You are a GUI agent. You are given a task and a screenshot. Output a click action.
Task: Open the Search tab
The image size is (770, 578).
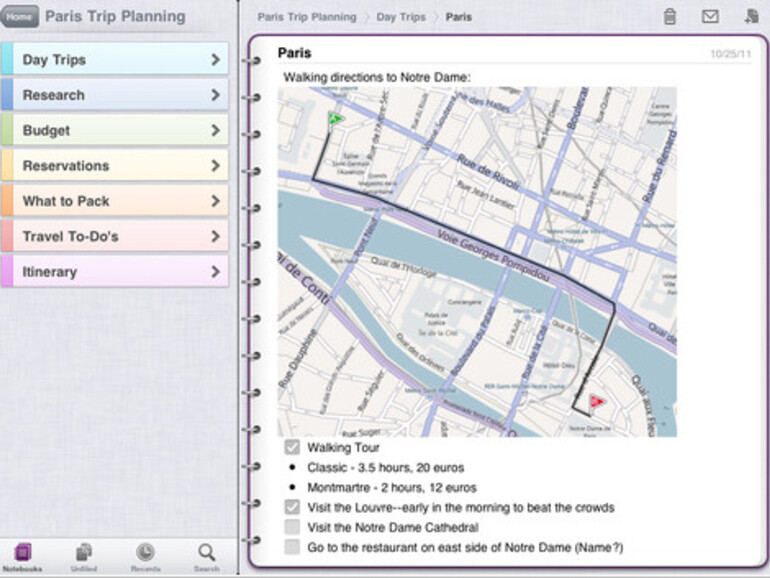(207, 557)
